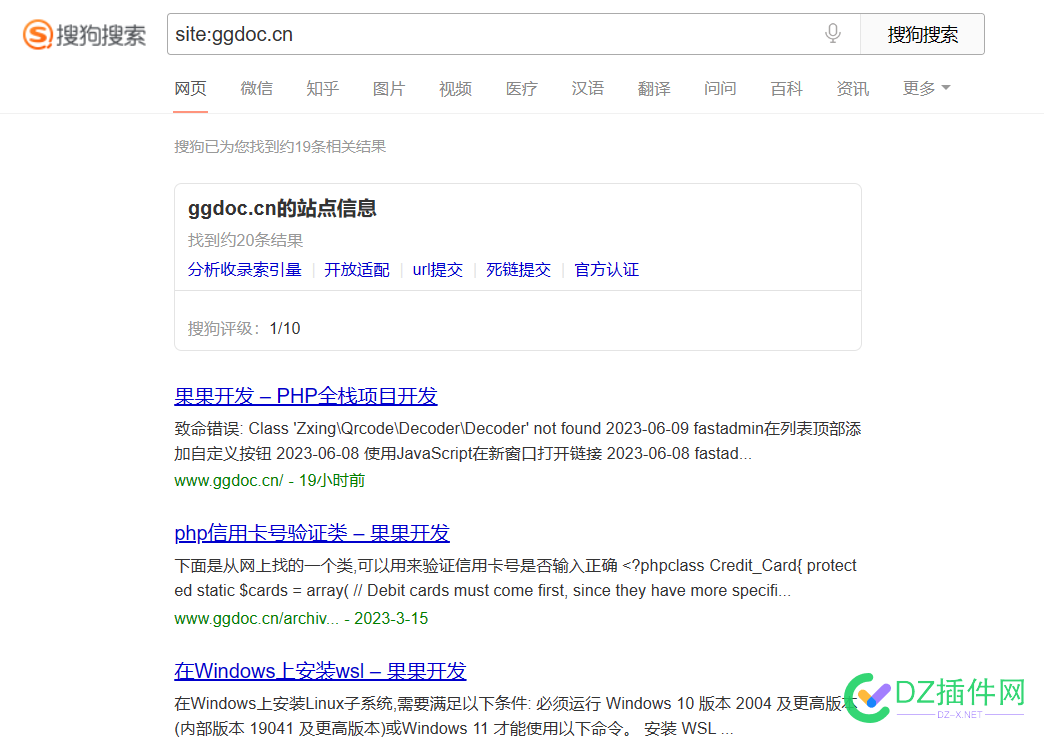Activate the microphone voice search icon
Image resolution: width=1044 pixels, height=738 pixels.
[x=832, y=33]
